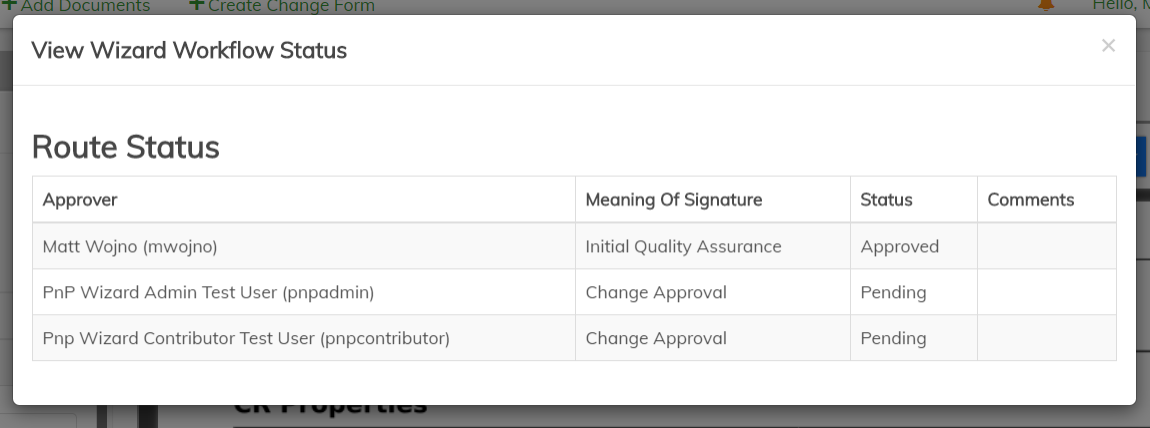Viewport: 1150px width, 428px height.
Task: Click the Status column header
Action: tap(886, 200)
